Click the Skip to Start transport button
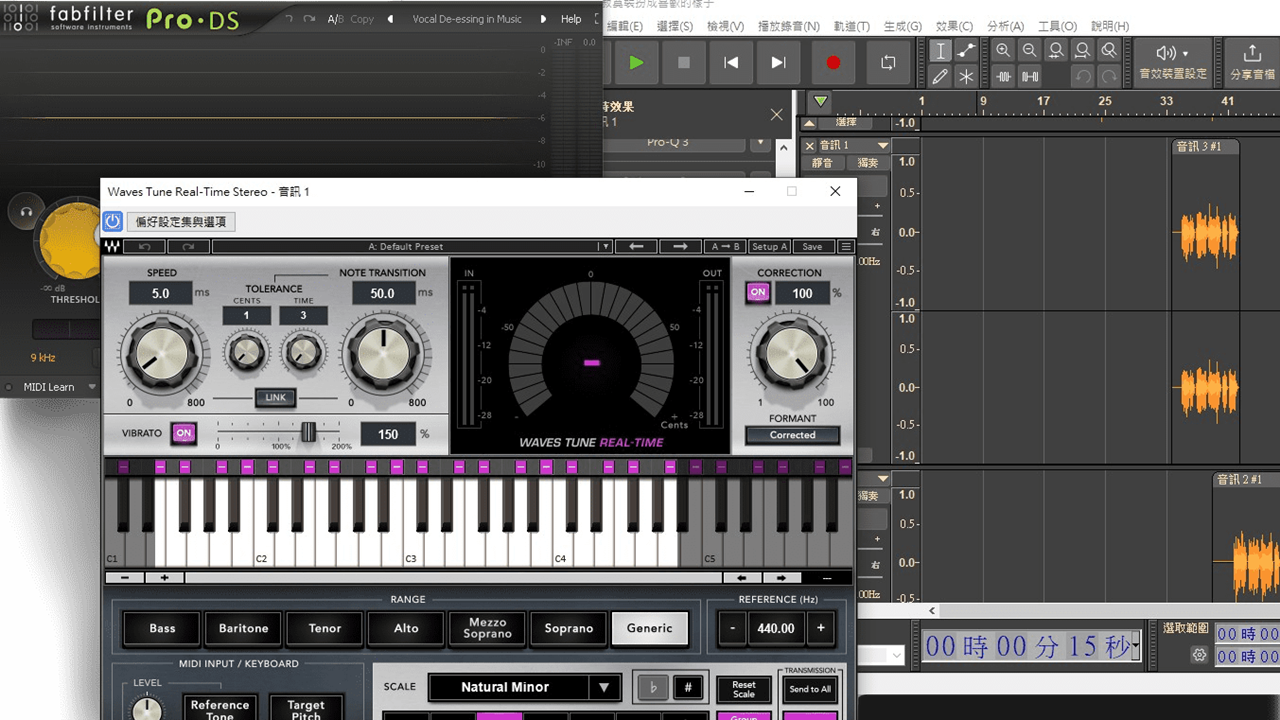The height and width of the screenshot is (720, 1280). (731, 62)
